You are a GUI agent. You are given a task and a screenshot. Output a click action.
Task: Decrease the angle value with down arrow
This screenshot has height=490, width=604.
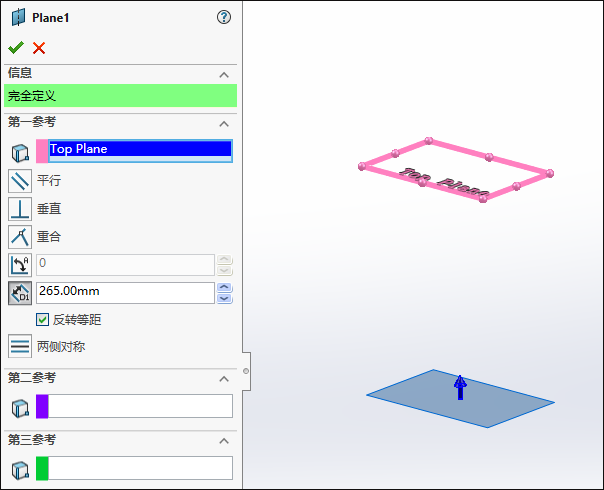coord(225,270)
